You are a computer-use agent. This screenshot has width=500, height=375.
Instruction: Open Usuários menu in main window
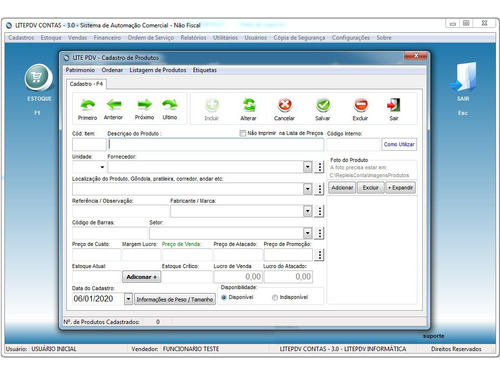coord(256,38)
